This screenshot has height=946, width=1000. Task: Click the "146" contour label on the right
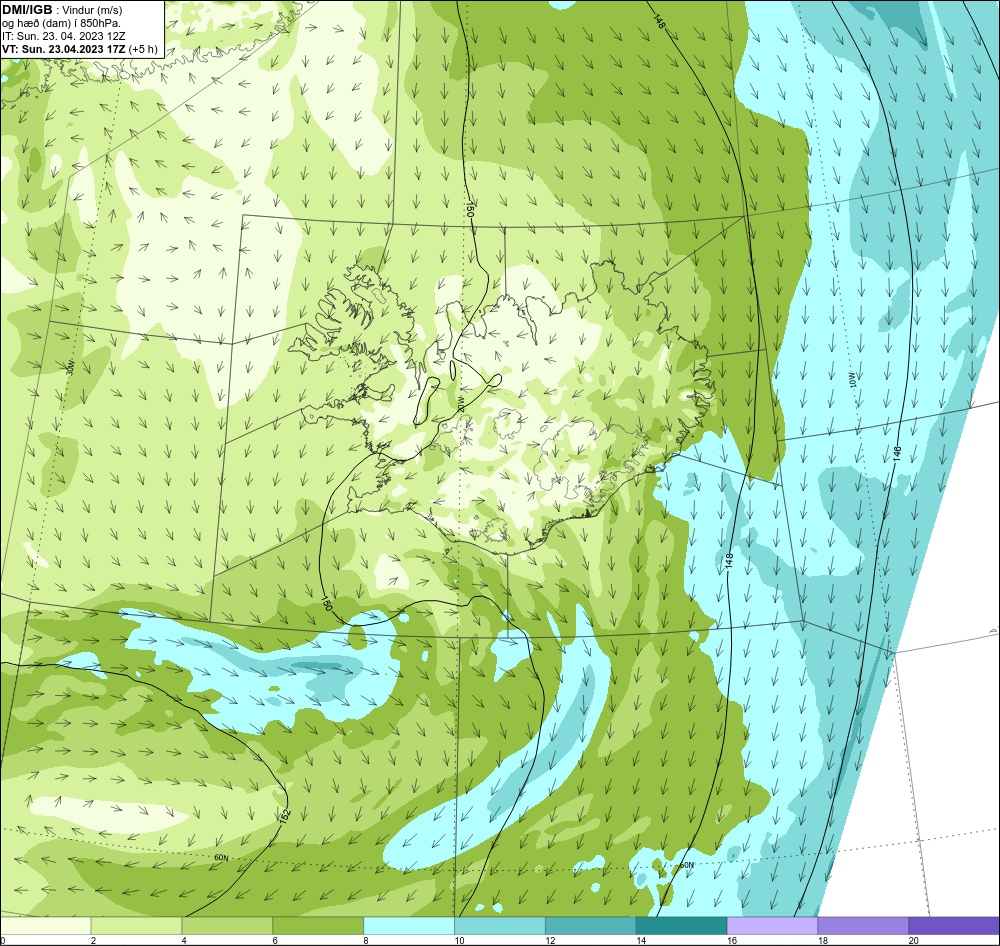pos(897,454)
